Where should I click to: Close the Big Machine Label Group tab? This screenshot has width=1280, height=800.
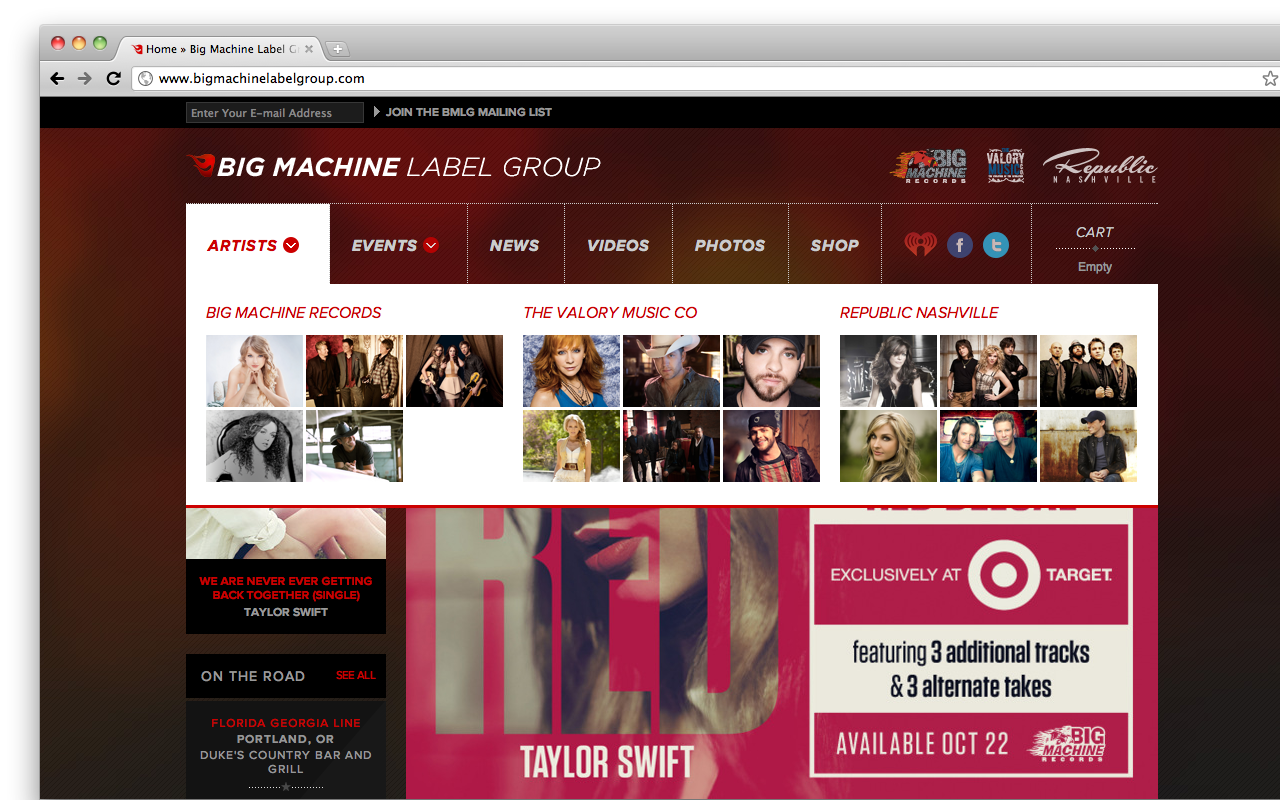309,49
